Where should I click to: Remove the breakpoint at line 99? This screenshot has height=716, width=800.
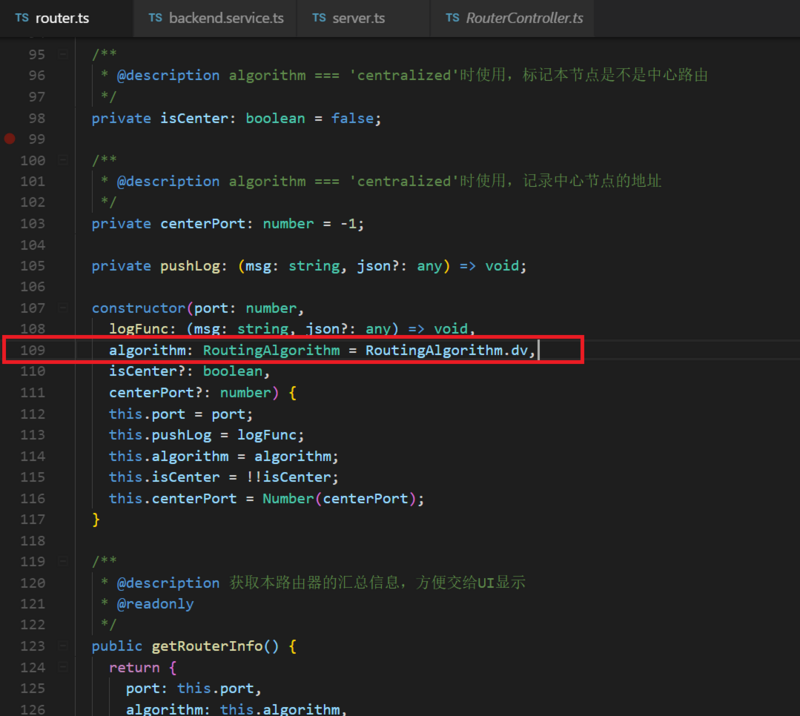tap(10, 139)
